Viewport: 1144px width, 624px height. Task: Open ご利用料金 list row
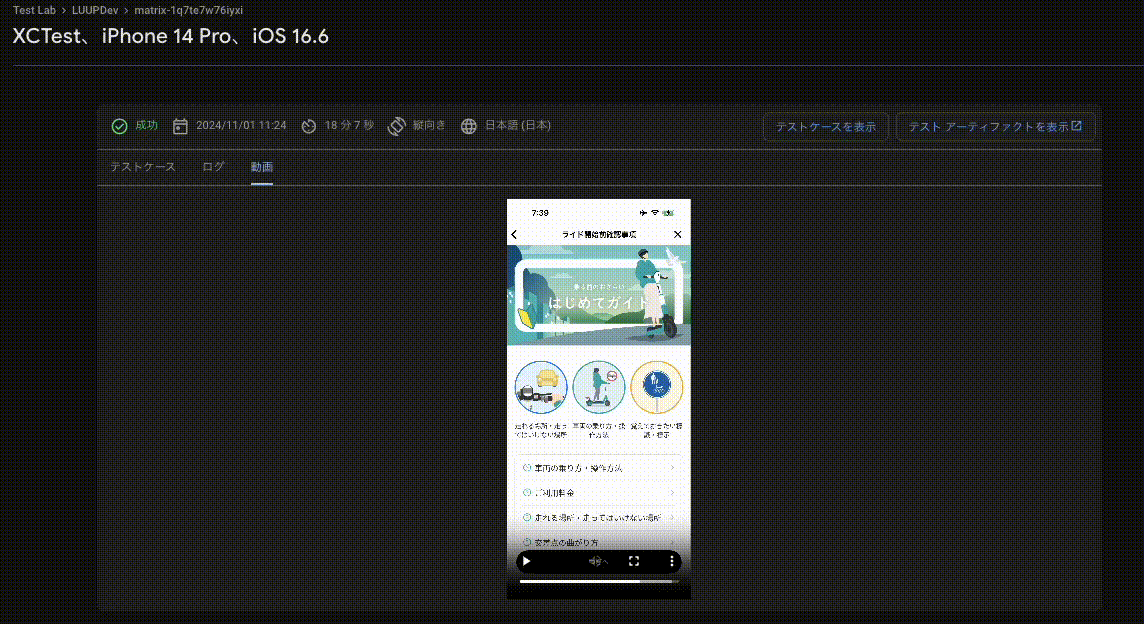tap(599, 493)
